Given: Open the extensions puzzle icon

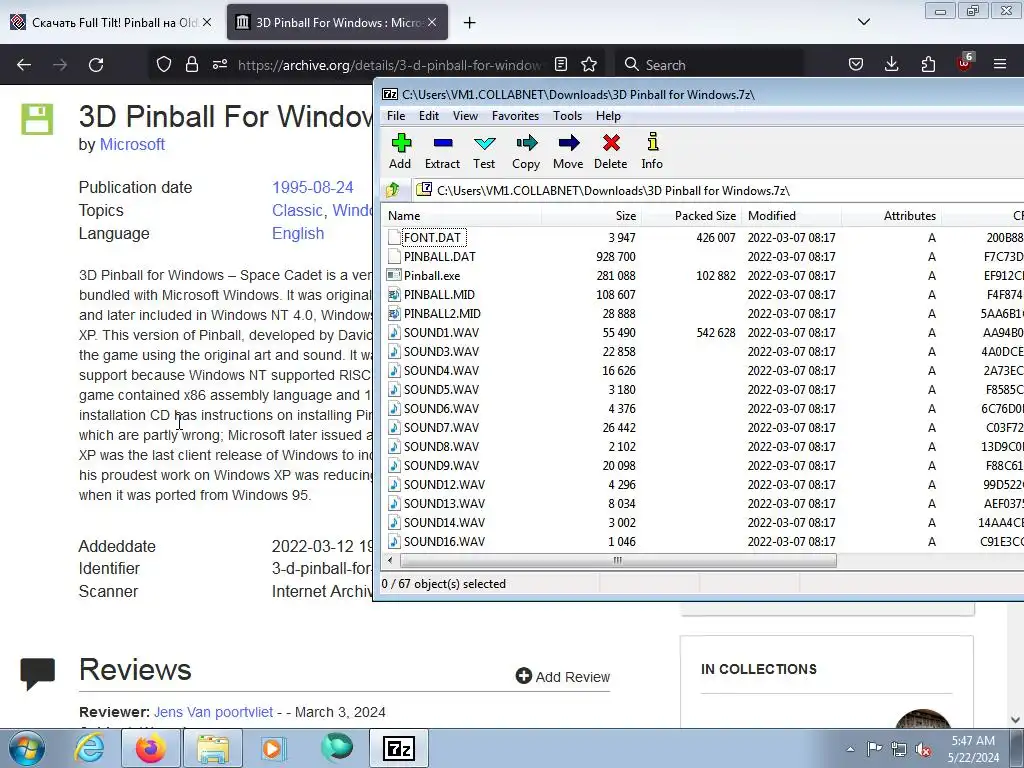Looking at the screenshot, I should click(x=928, y=64).
